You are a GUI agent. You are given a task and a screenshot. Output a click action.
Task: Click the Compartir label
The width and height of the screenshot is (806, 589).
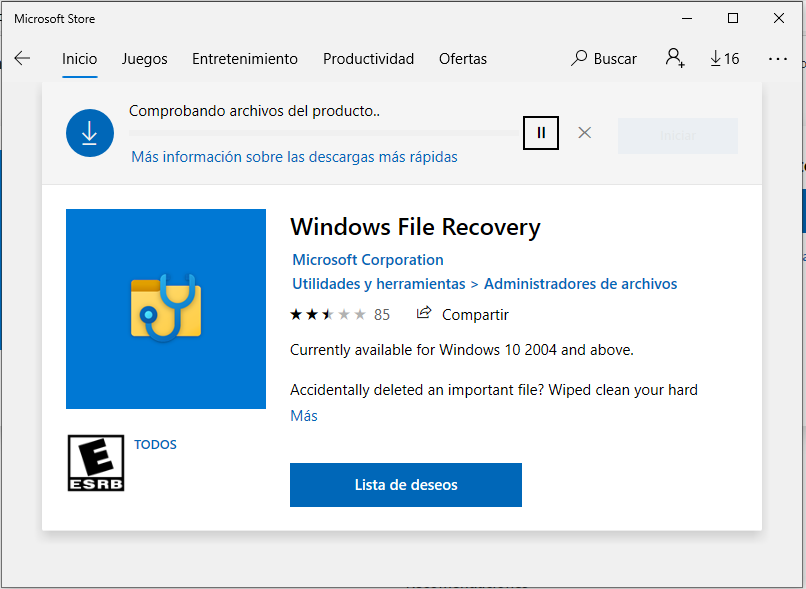pos(475,315)
